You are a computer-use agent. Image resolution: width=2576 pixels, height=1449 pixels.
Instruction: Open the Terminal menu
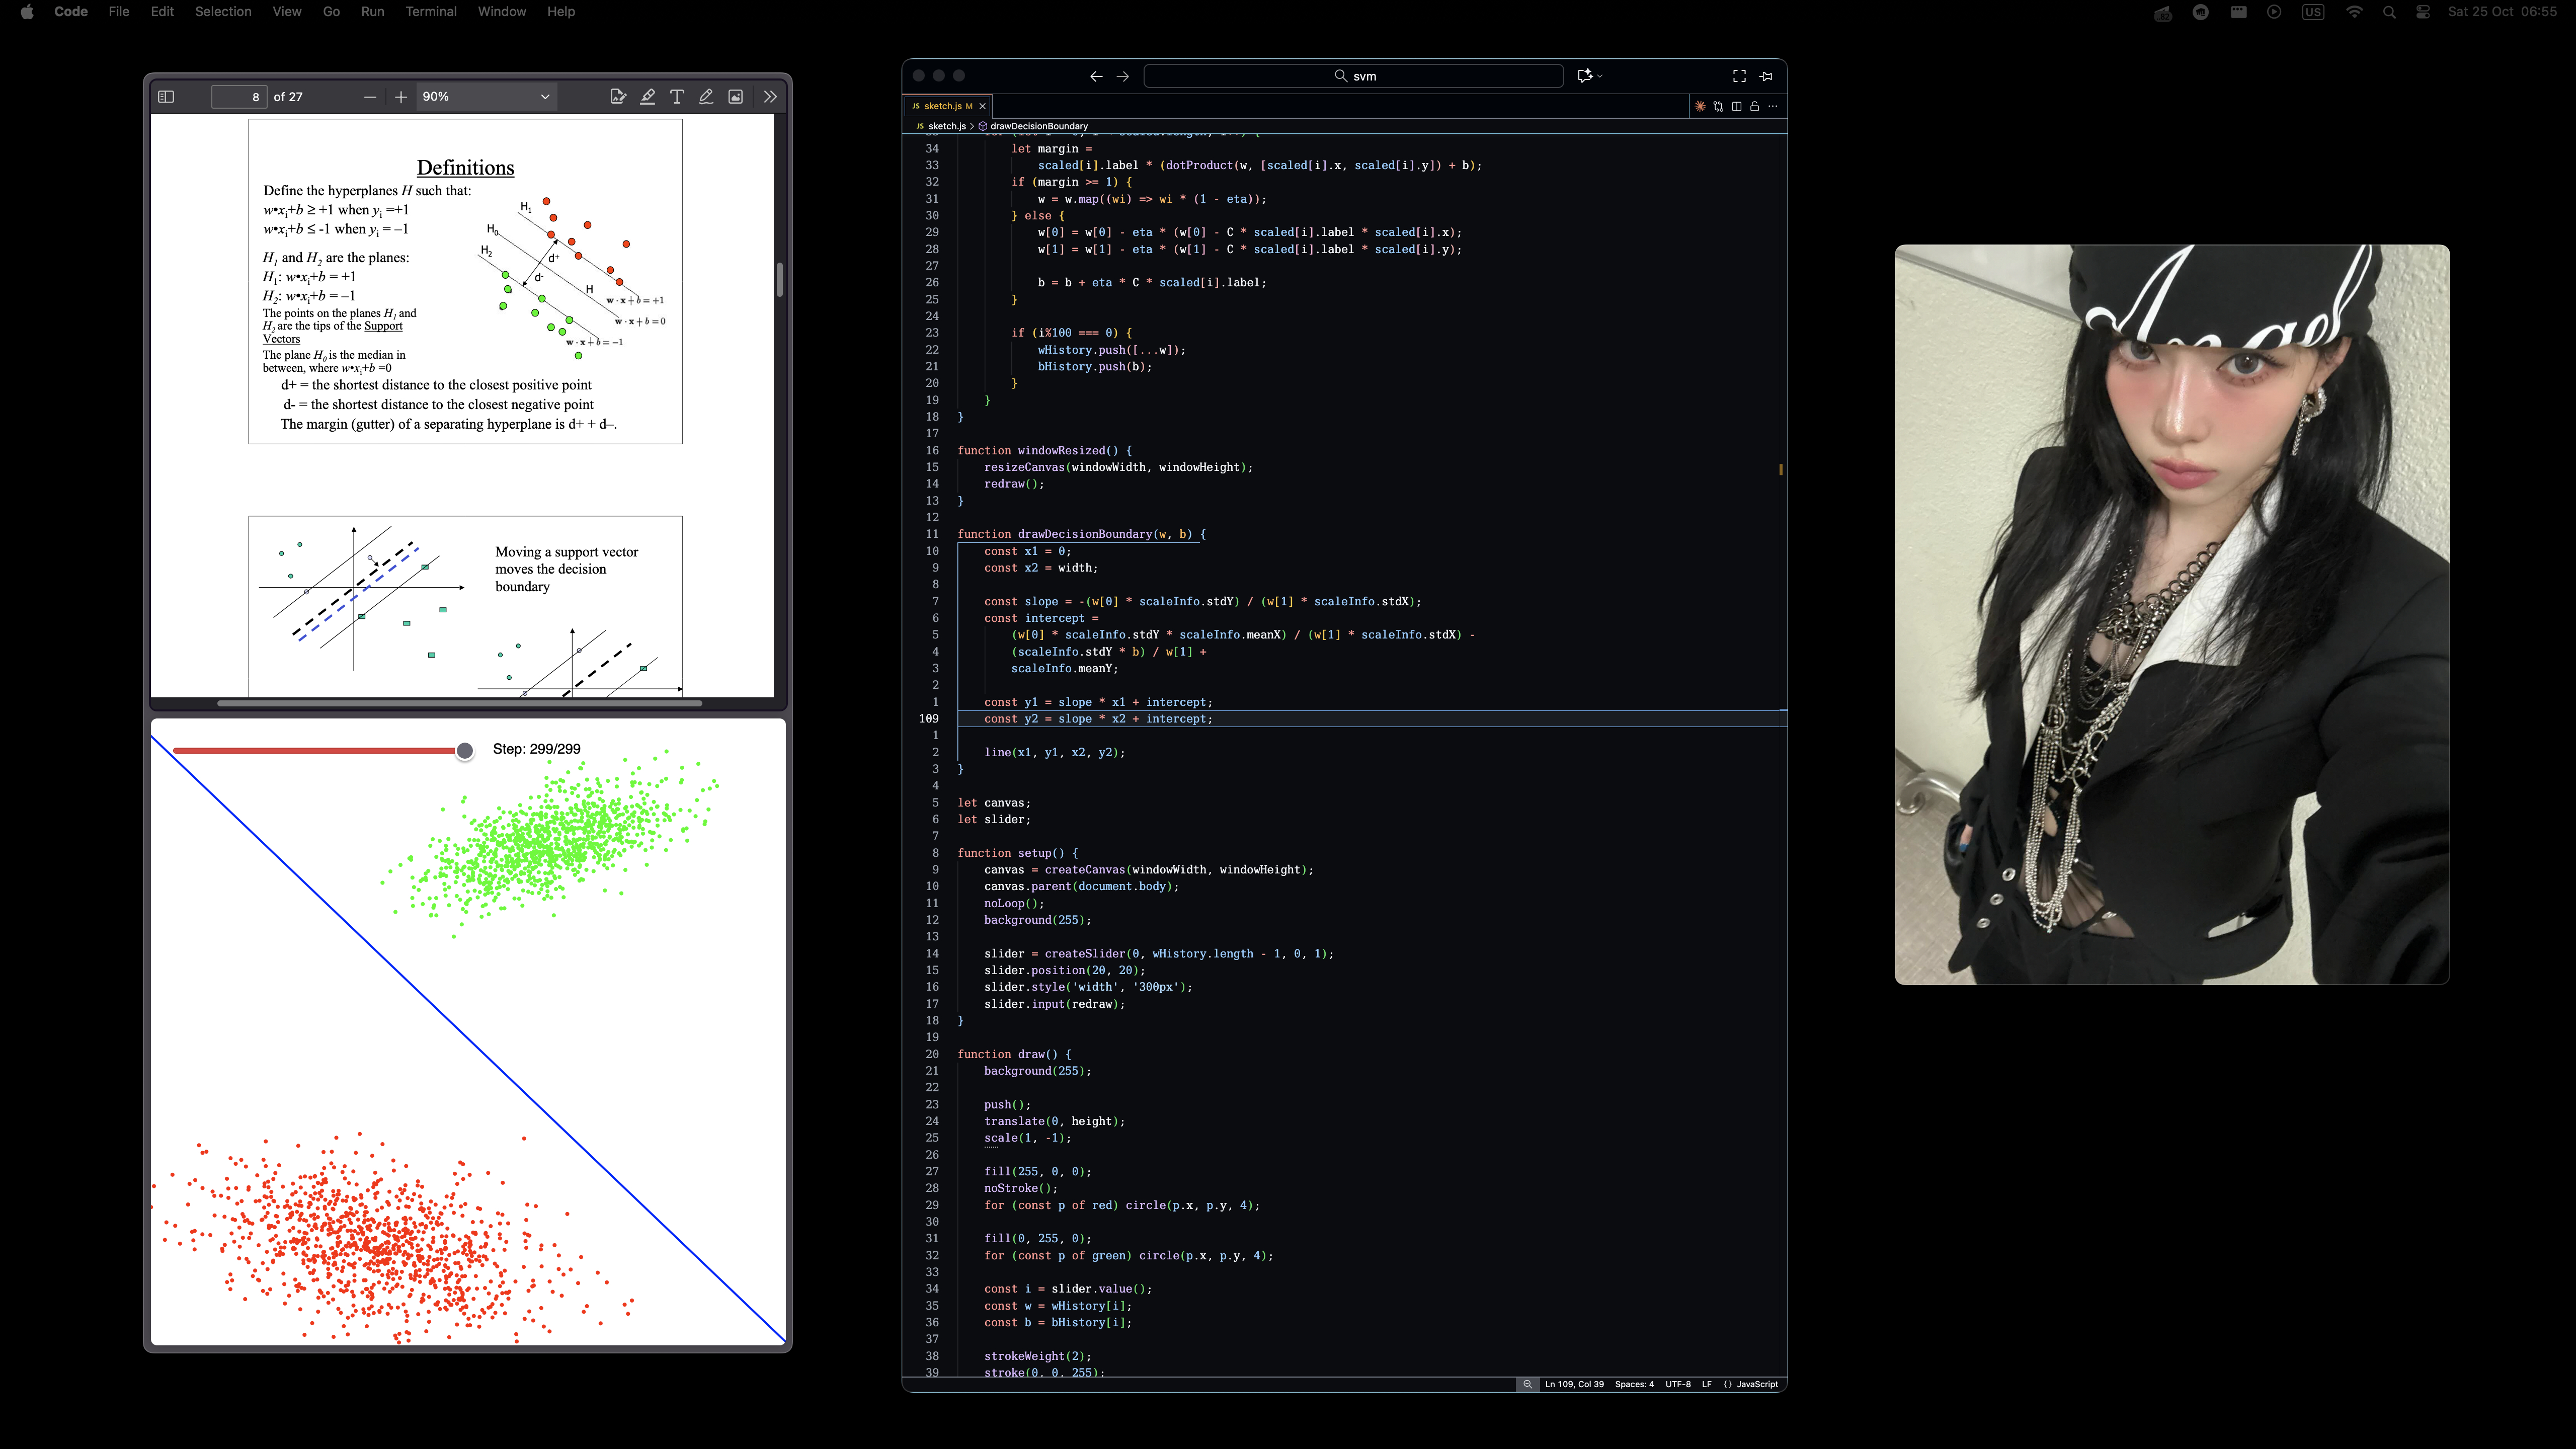click(431, 12)
